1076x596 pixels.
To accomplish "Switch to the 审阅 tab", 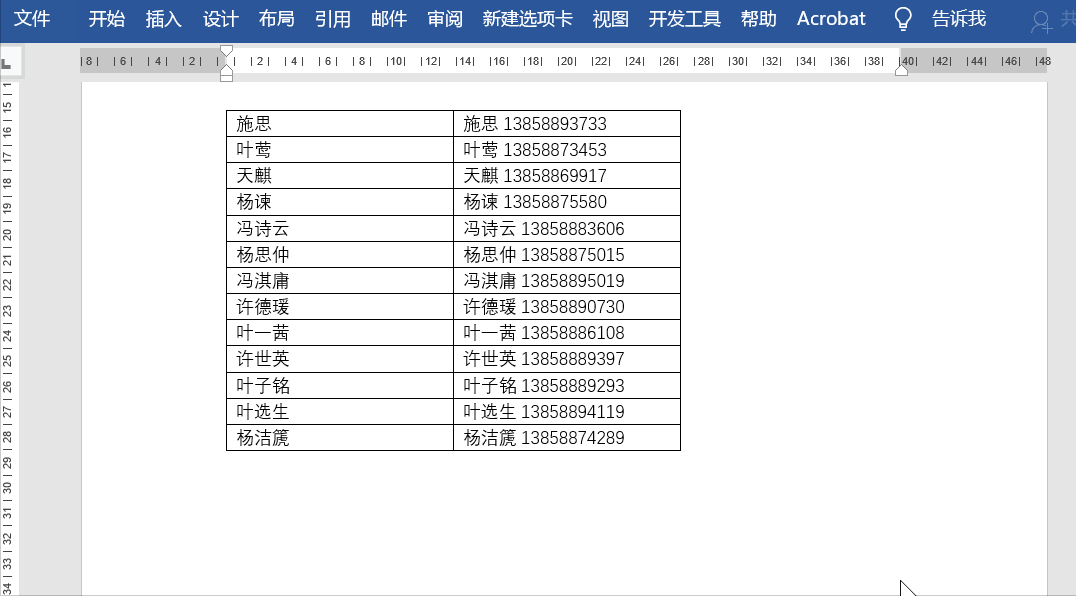I will 444,18.
